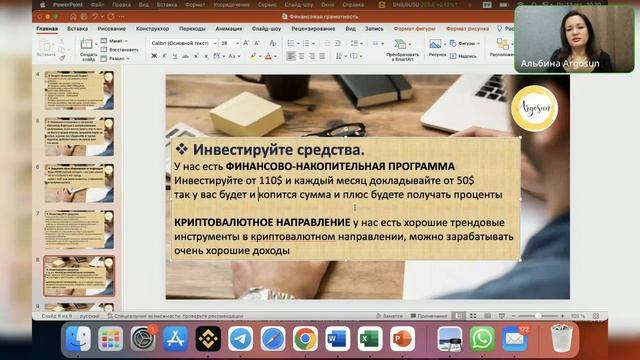640x360 pixels.
Task: Click the Underline (Ч) formatting icon
Action: click(175, 56)
